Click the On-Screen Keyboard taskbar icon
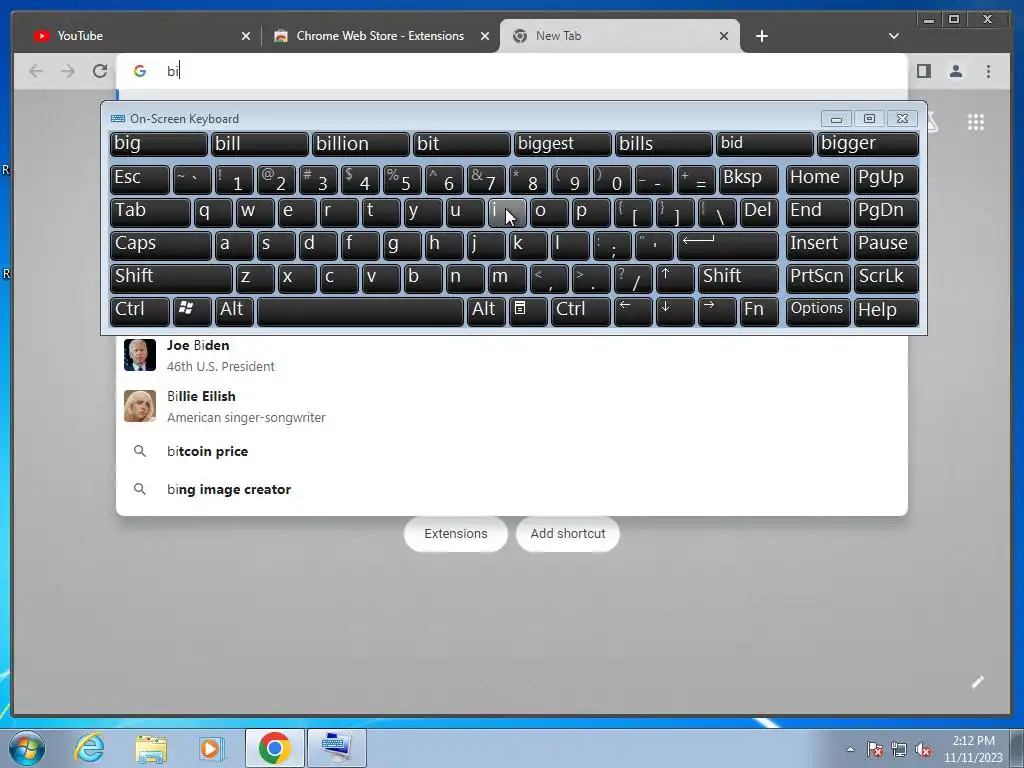Viewport: 1024px width, 768px height. click(x=337, y=748)
